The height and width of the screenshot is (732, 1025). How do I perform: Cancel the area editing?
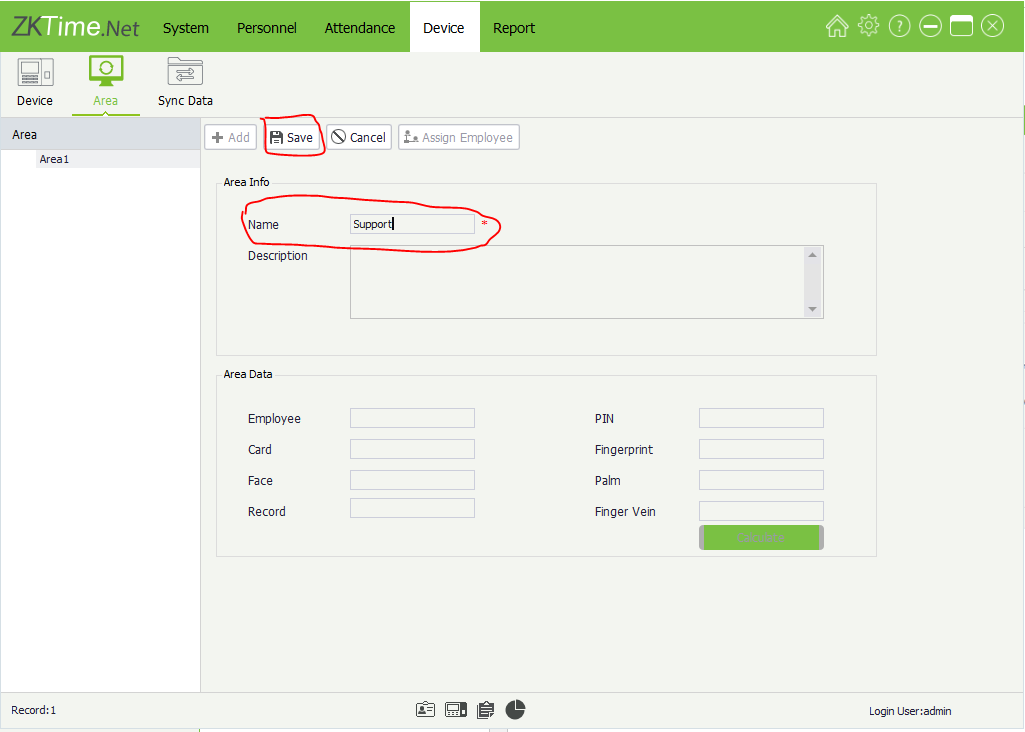(359, 138)
